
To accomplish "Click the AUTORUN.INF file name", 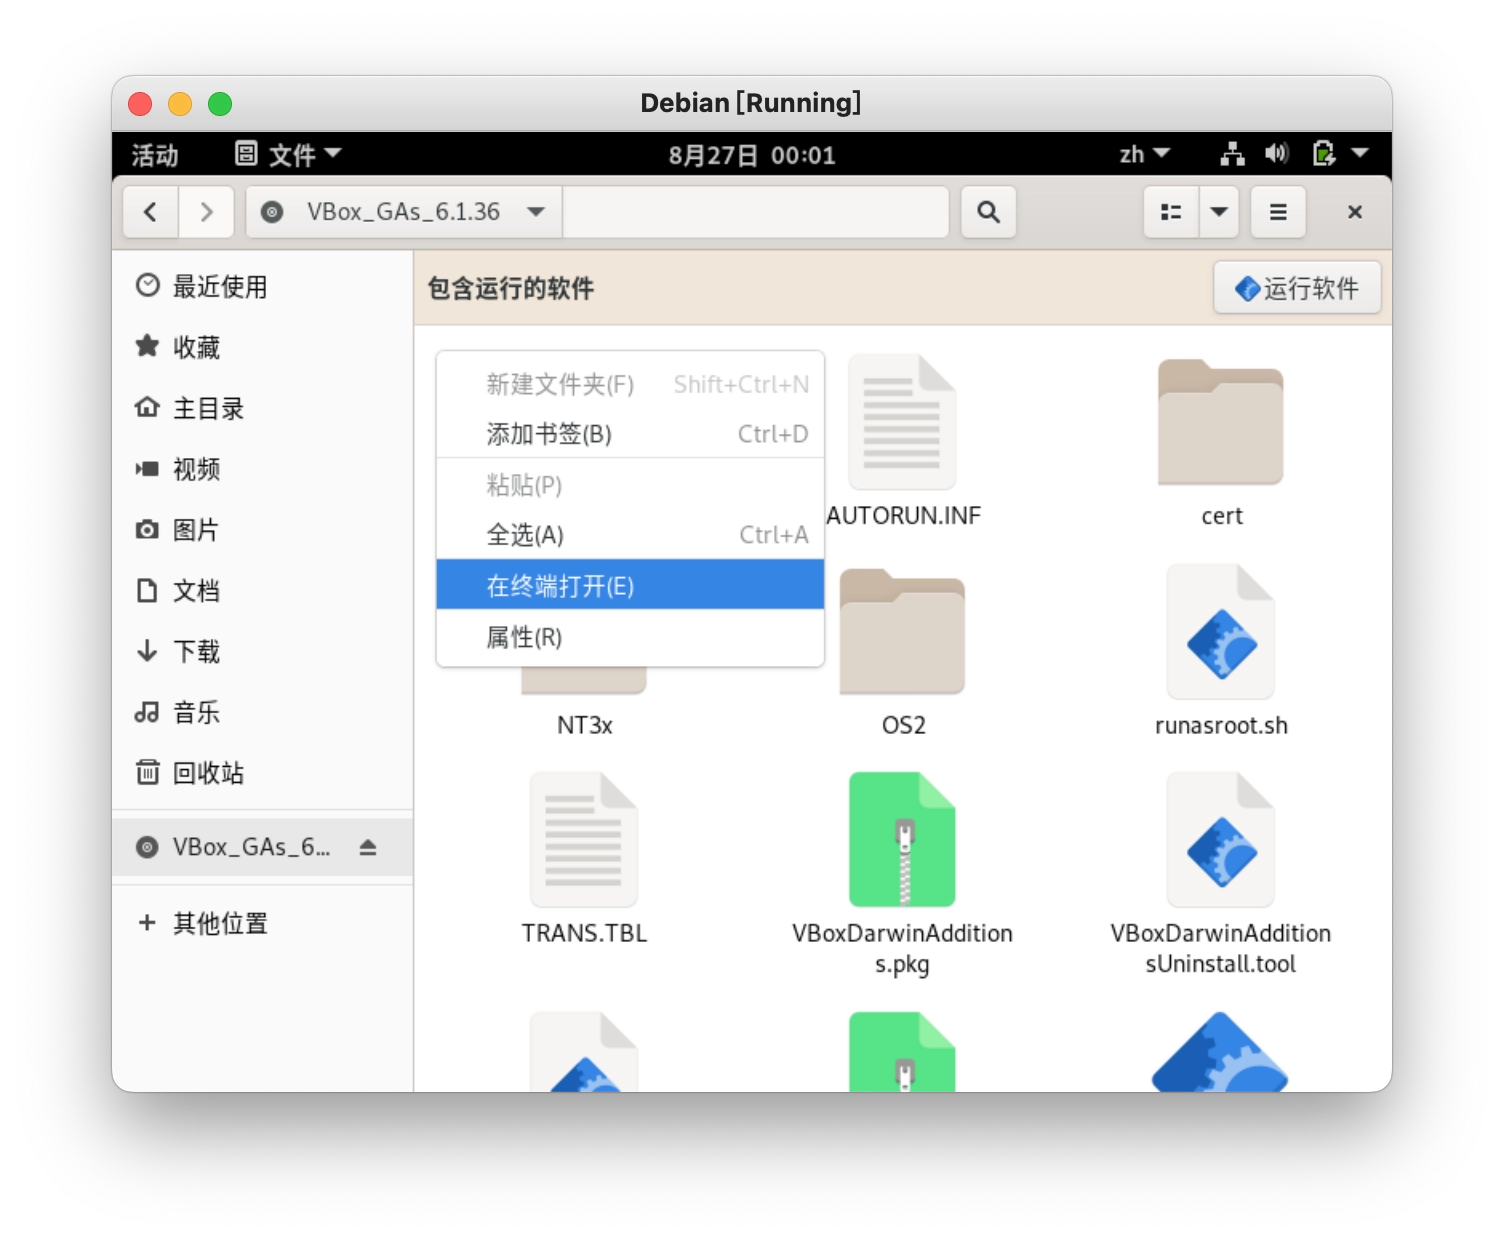I will 903,516.
